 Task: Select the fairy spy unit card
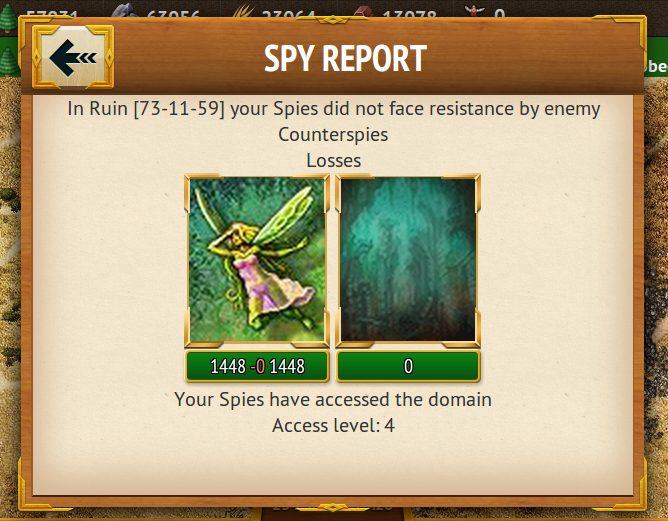click(x=257, y=260)
